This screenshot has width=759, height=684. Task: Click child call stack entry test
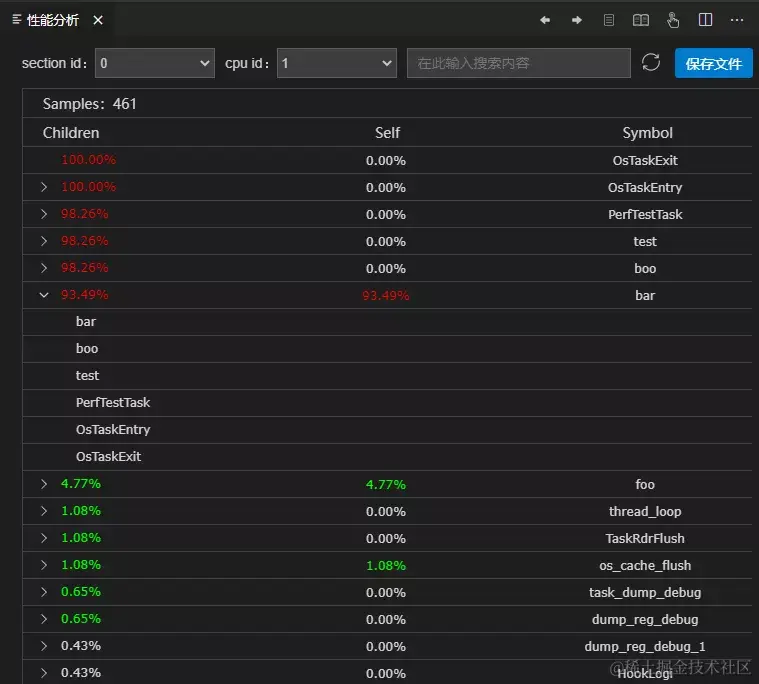(87, 376)
